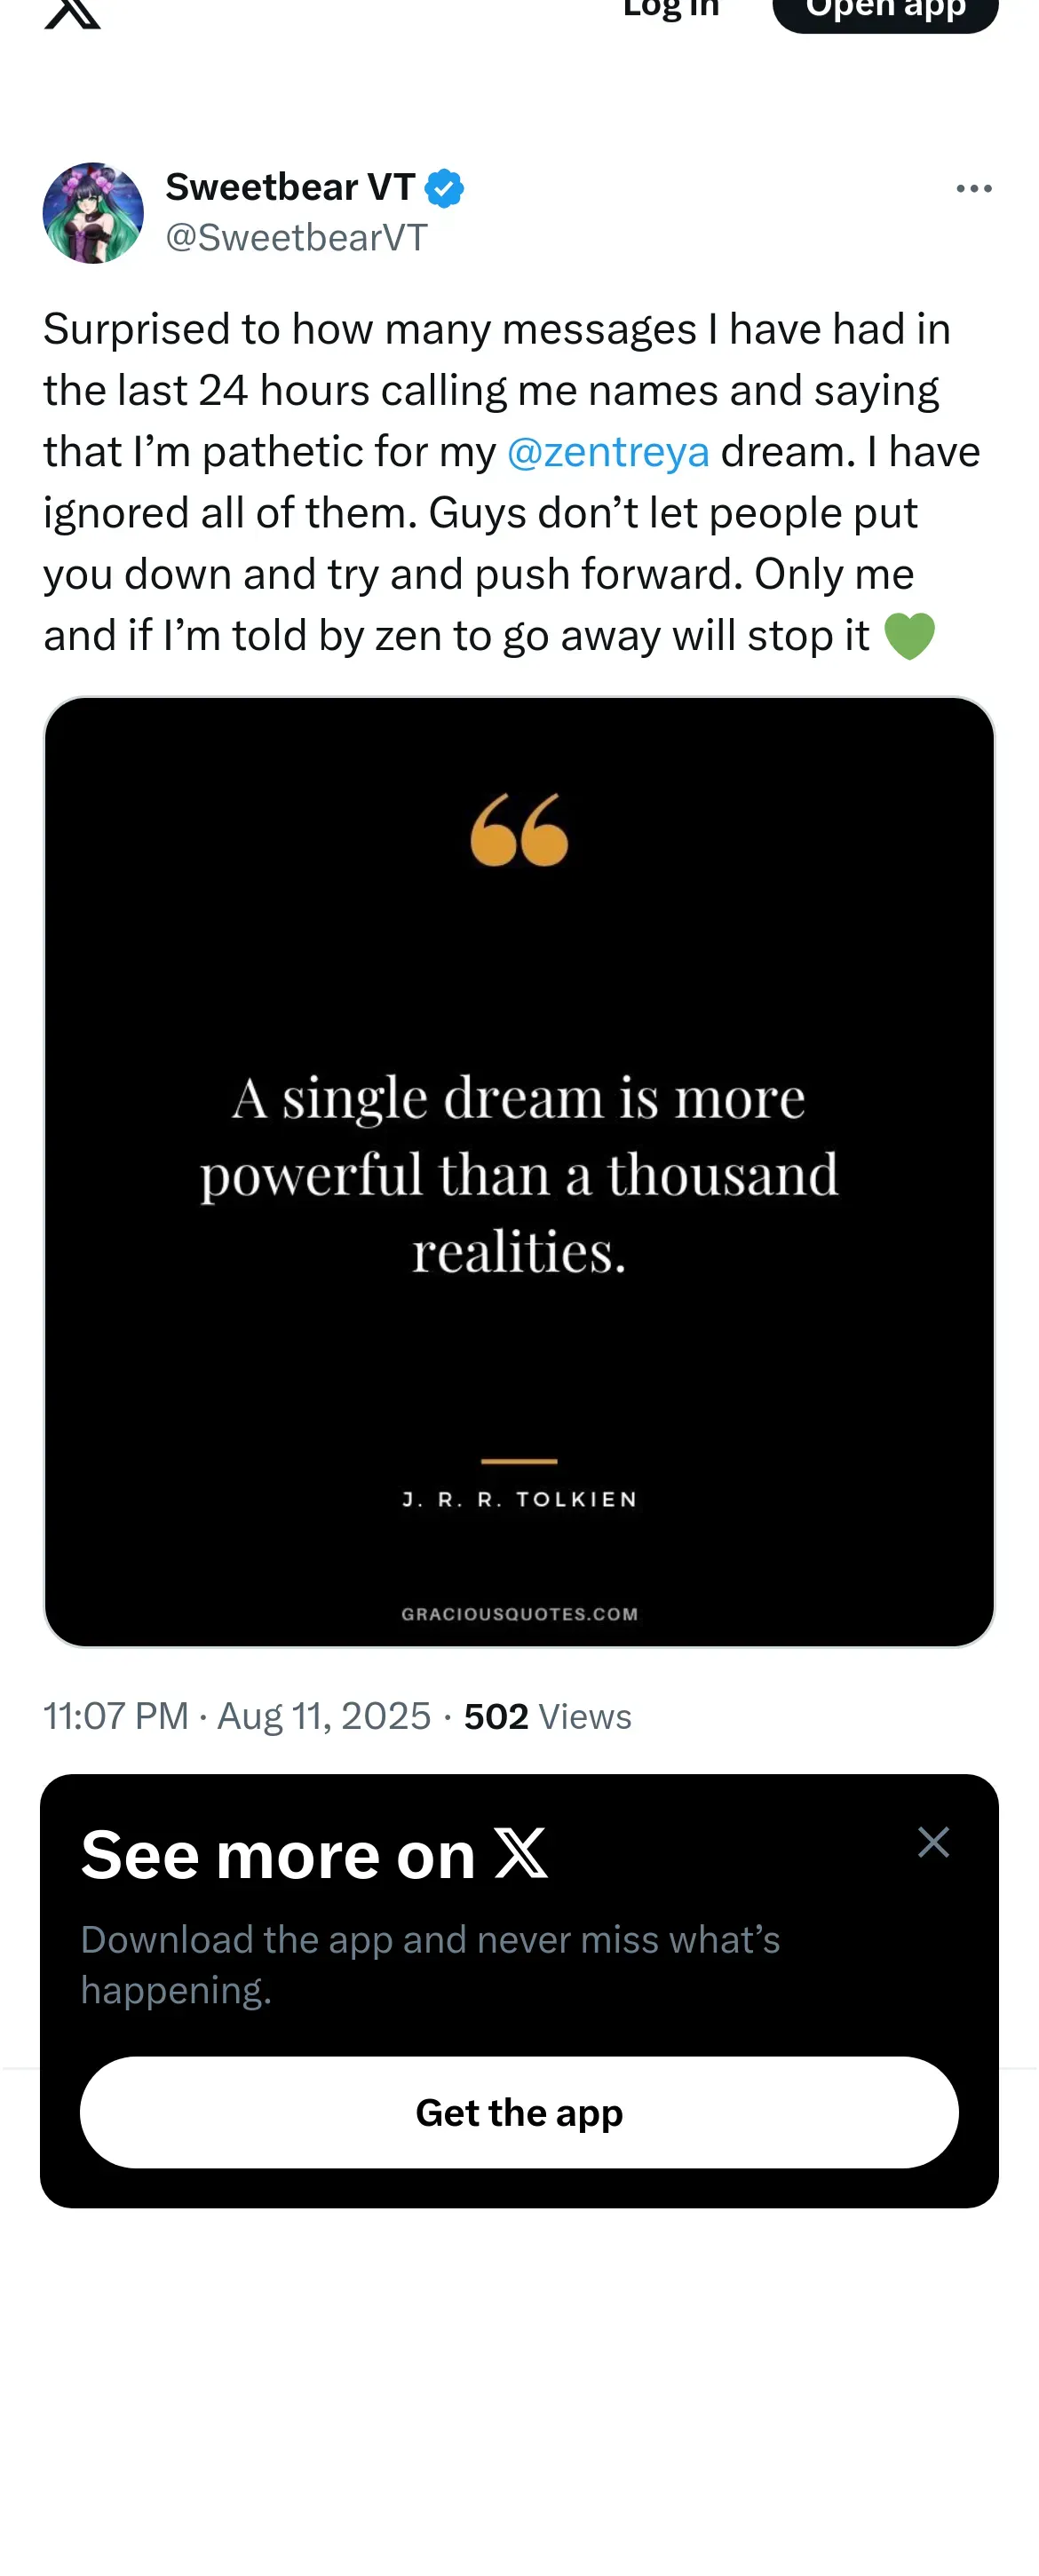The width and height of the screenshot is (1039, 2576).
Task: Click the 502 Views count
Action: pos(547,1716)
